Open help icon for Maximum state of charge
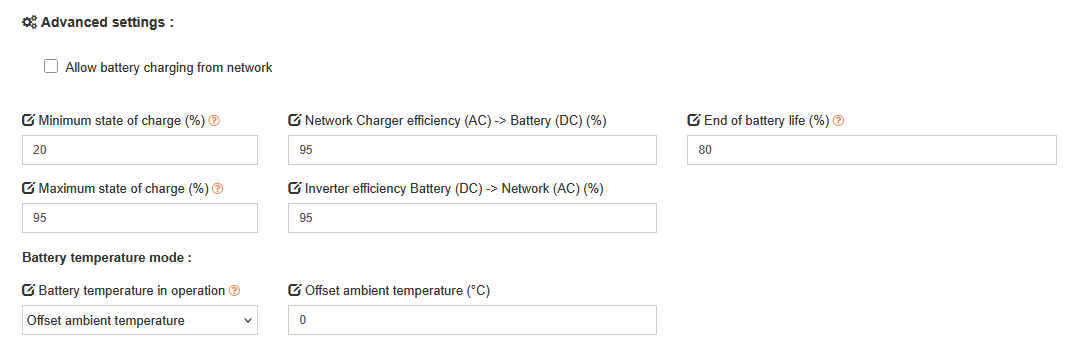Screen dimensions: 1078x363 tap(217, 188)
